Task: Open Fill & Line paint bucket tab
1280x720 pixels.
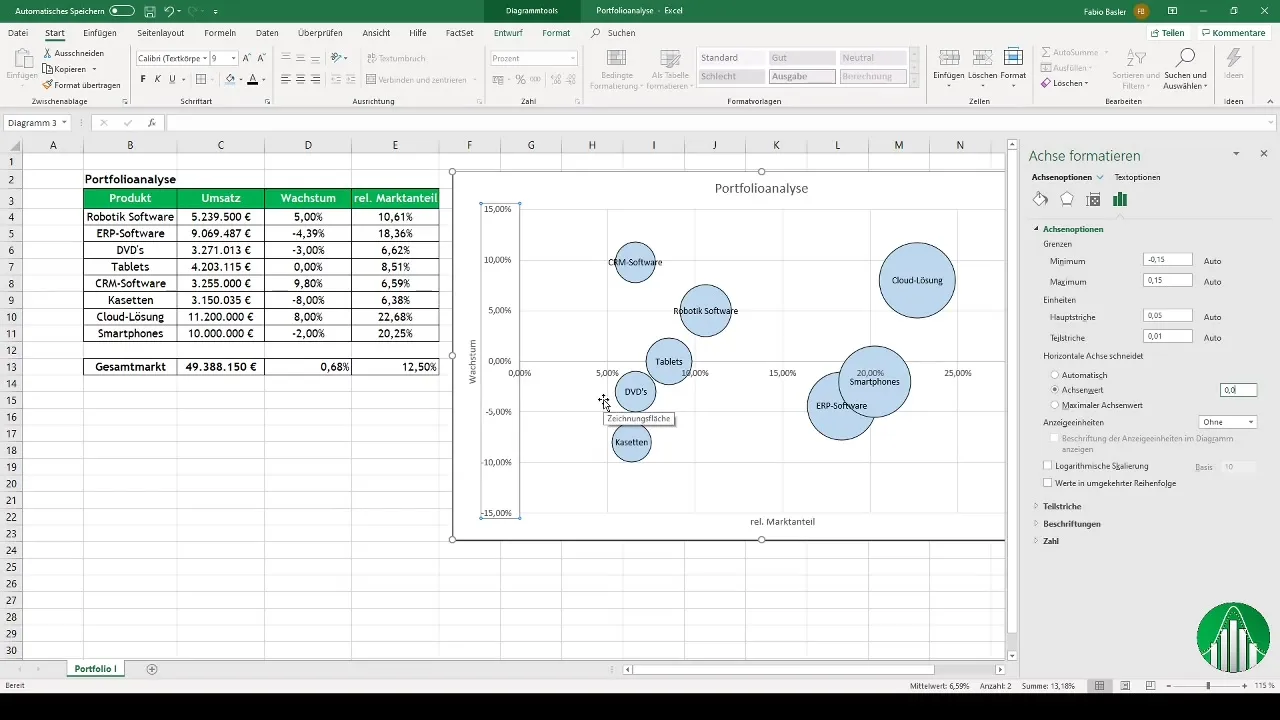Action: pos(1041,199)
